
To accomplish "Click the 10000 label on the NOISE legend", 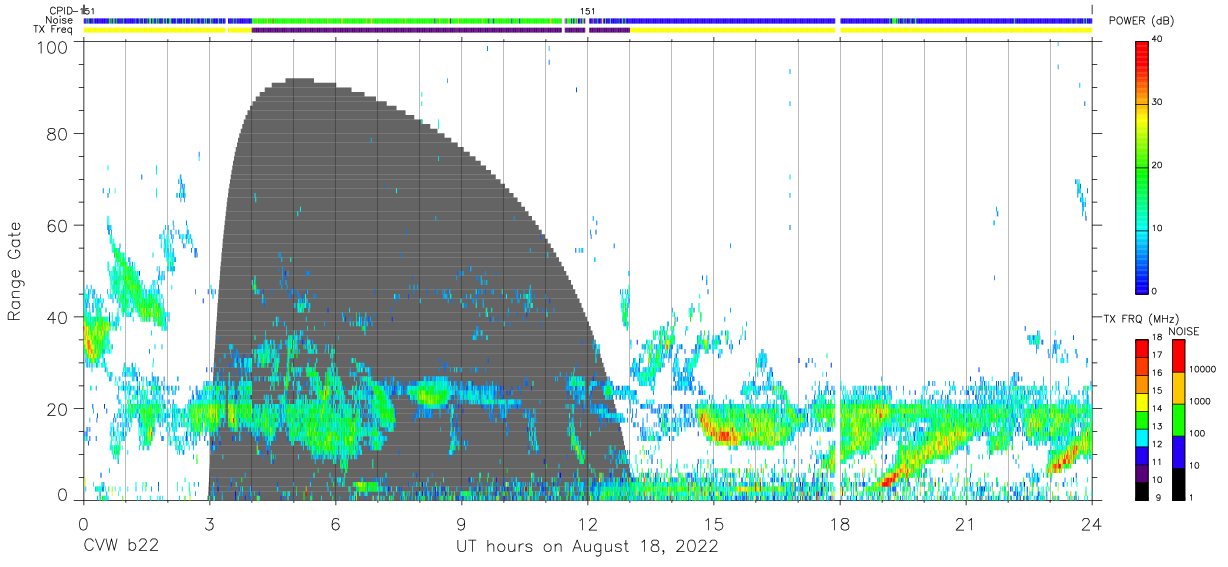I will click(x=1201, y=369).
